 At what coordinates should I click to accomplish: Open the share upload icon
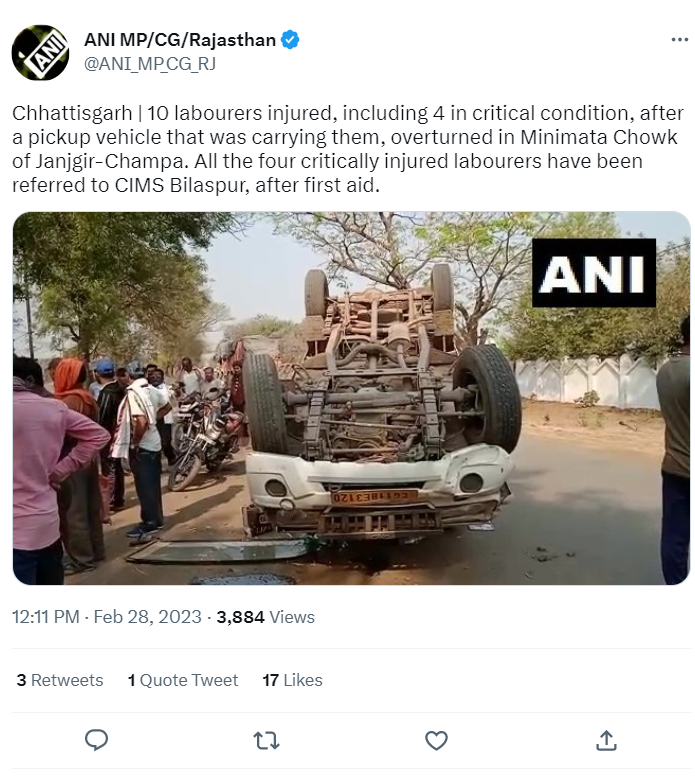(x=606, y=740)
